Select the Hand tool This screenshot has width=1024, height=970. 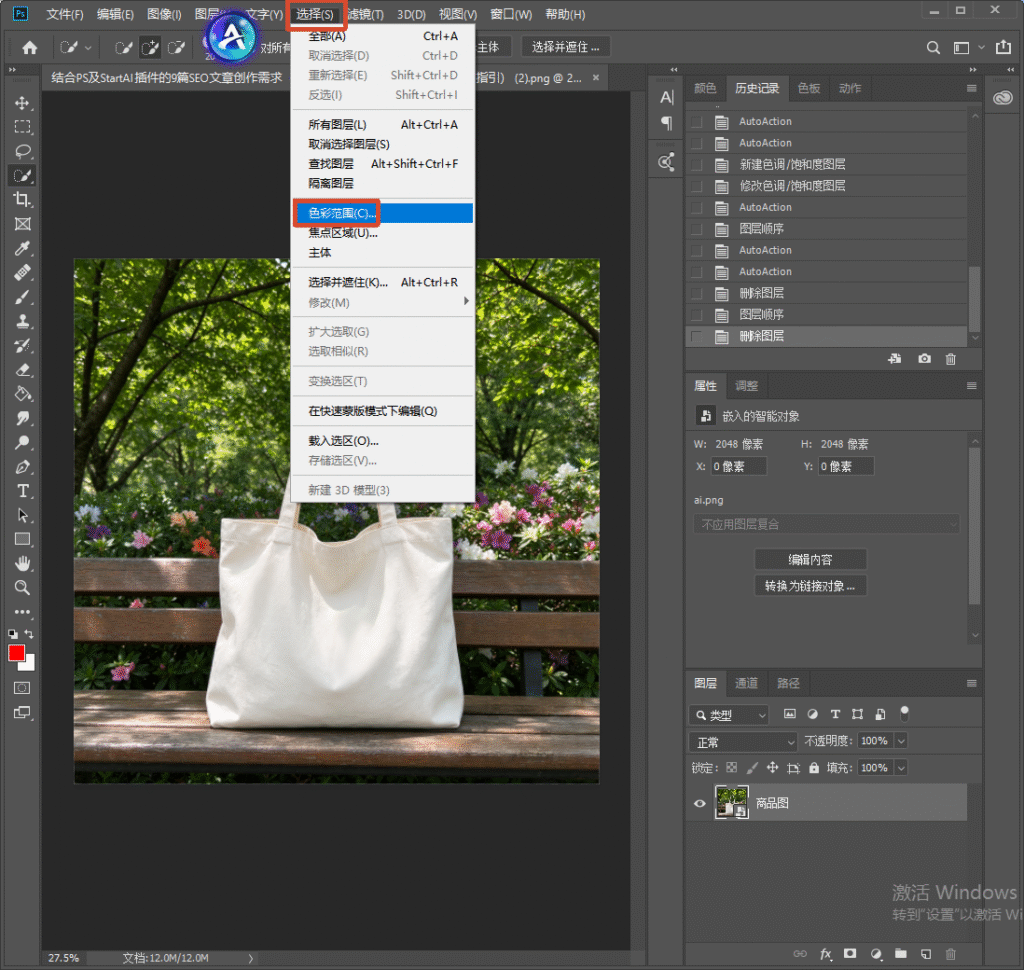pyautogui.click(x=22, y=563)
